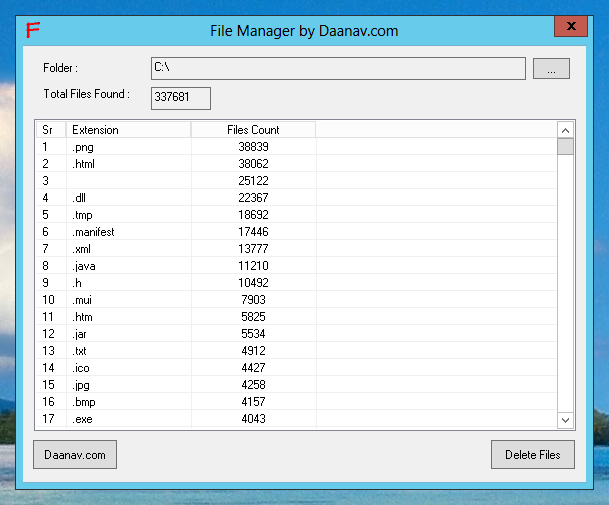Select the Total Files Found value box

(x=181, y=98)
